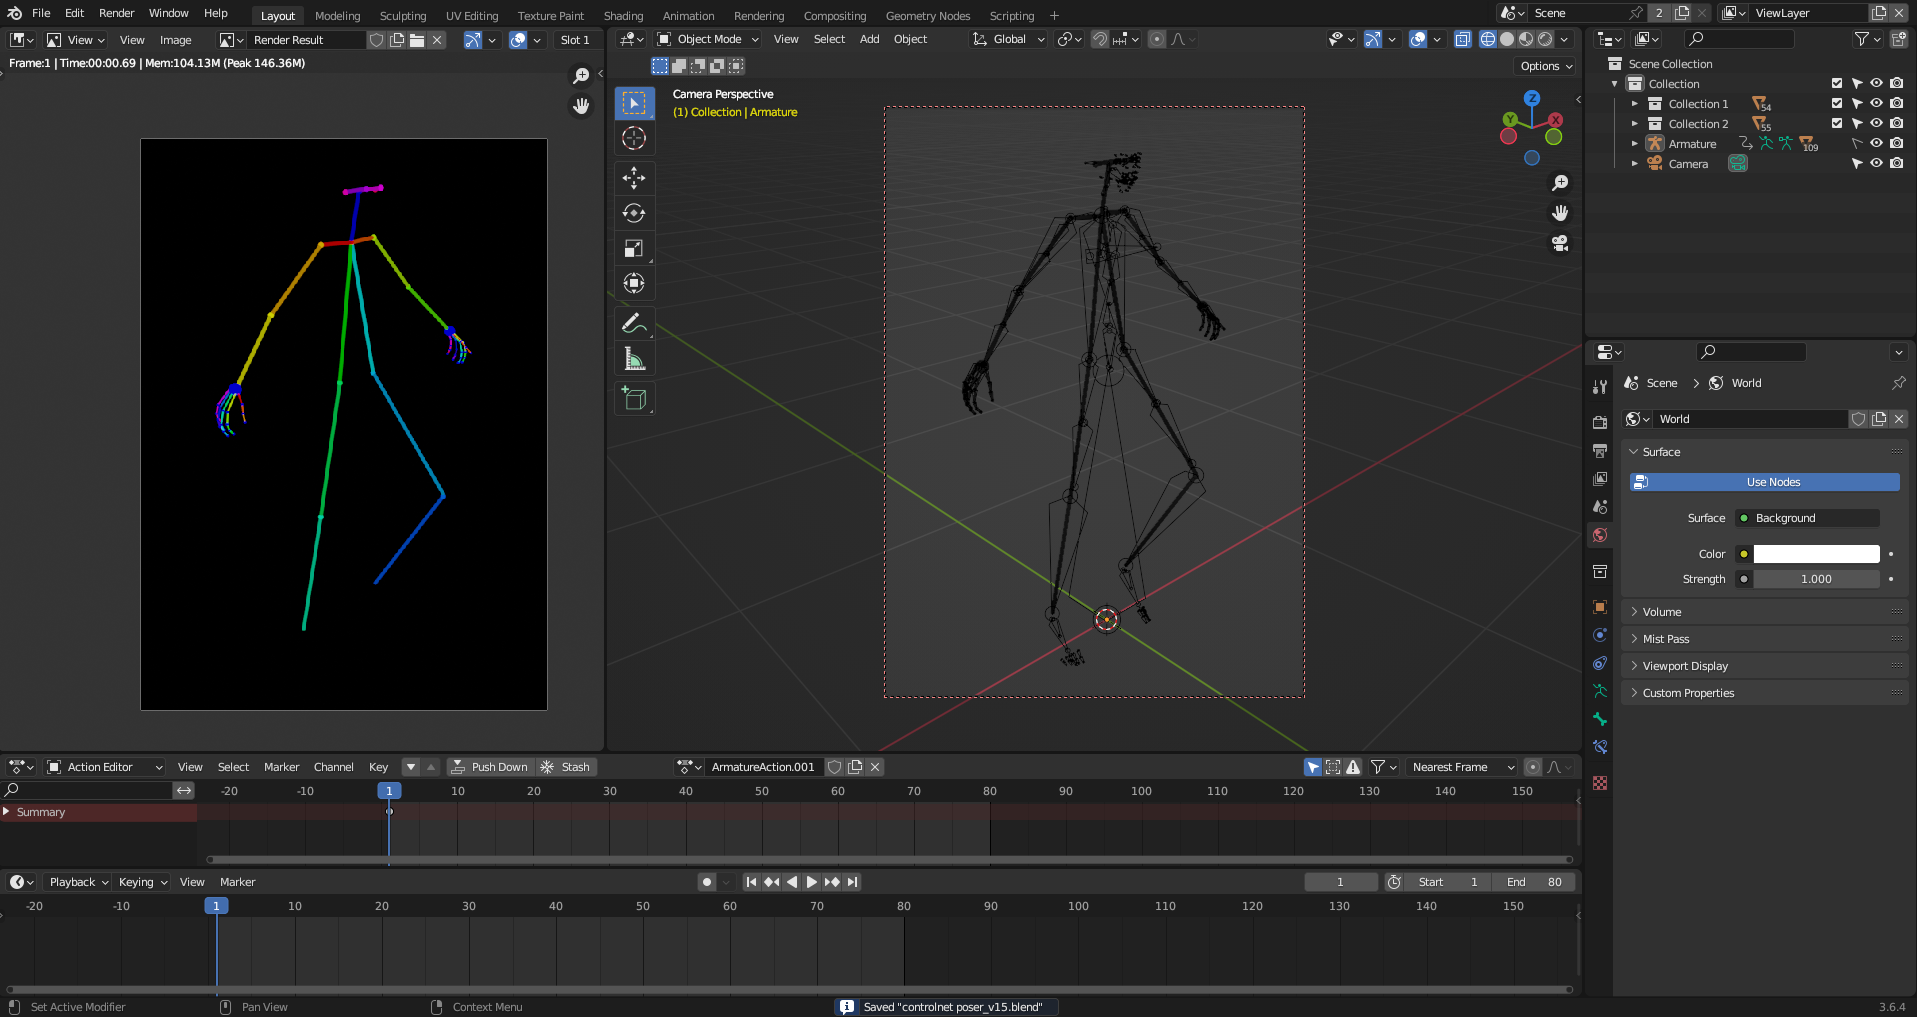Viewport: 1917px width, 1017px height.
Task: Select the 3D Cursor tool
Action: (x=634, y=138)
